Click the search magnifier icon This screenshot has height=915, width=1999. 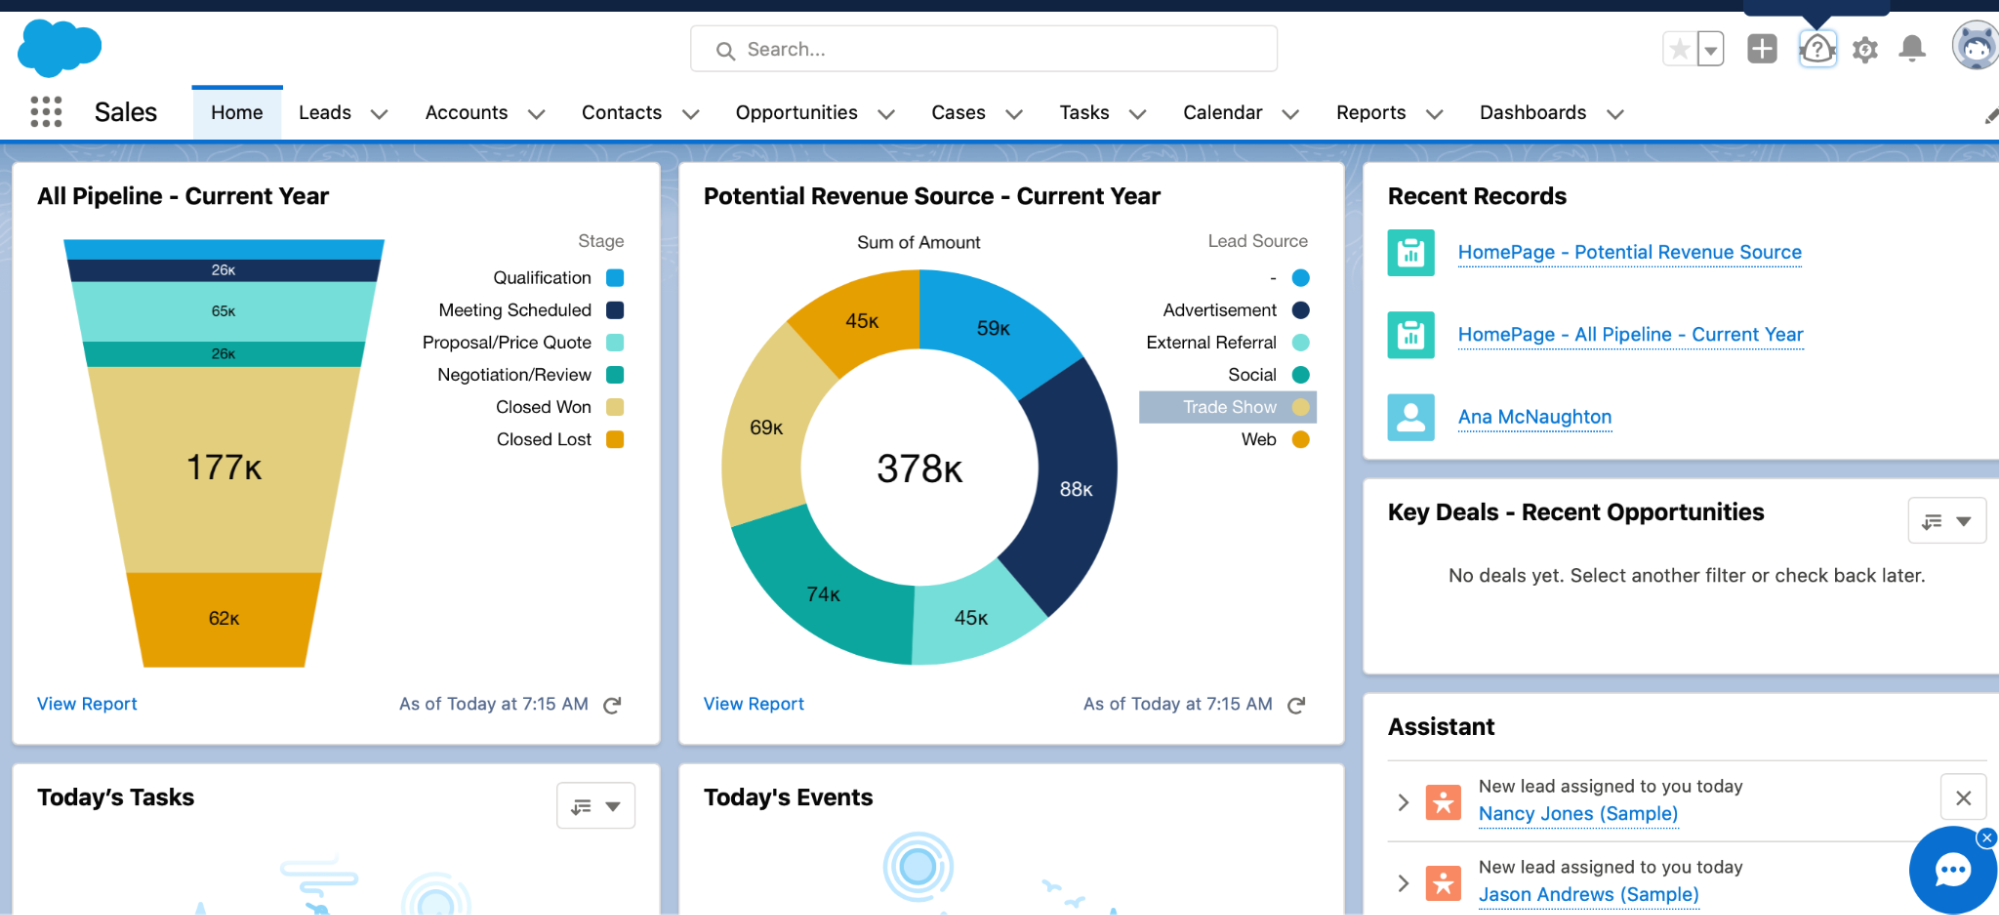pyautogui.click(x=726, y=50)
